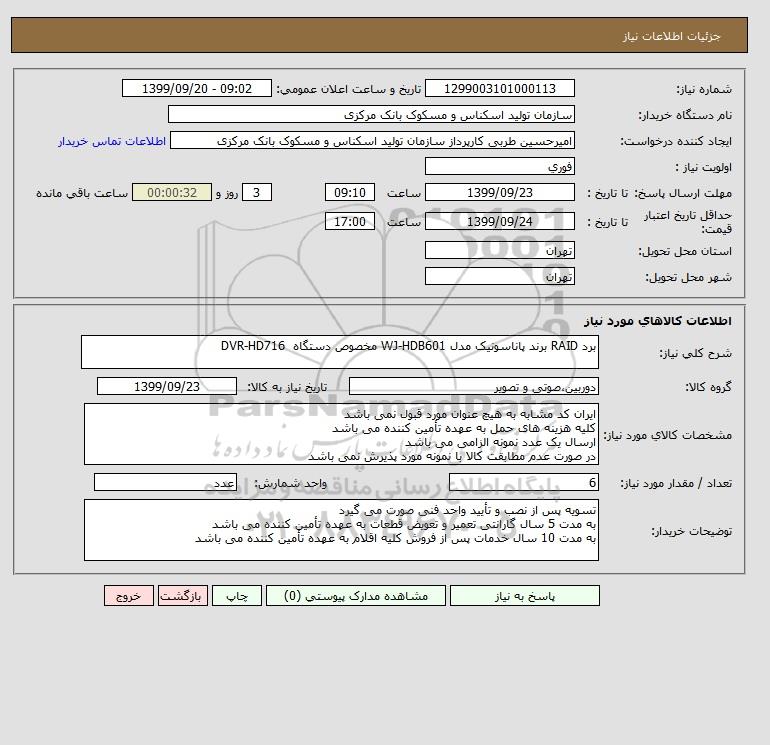Screen dimensions: 770x745
Task: Click the buyer organization name field
Action: click(371, 114)
